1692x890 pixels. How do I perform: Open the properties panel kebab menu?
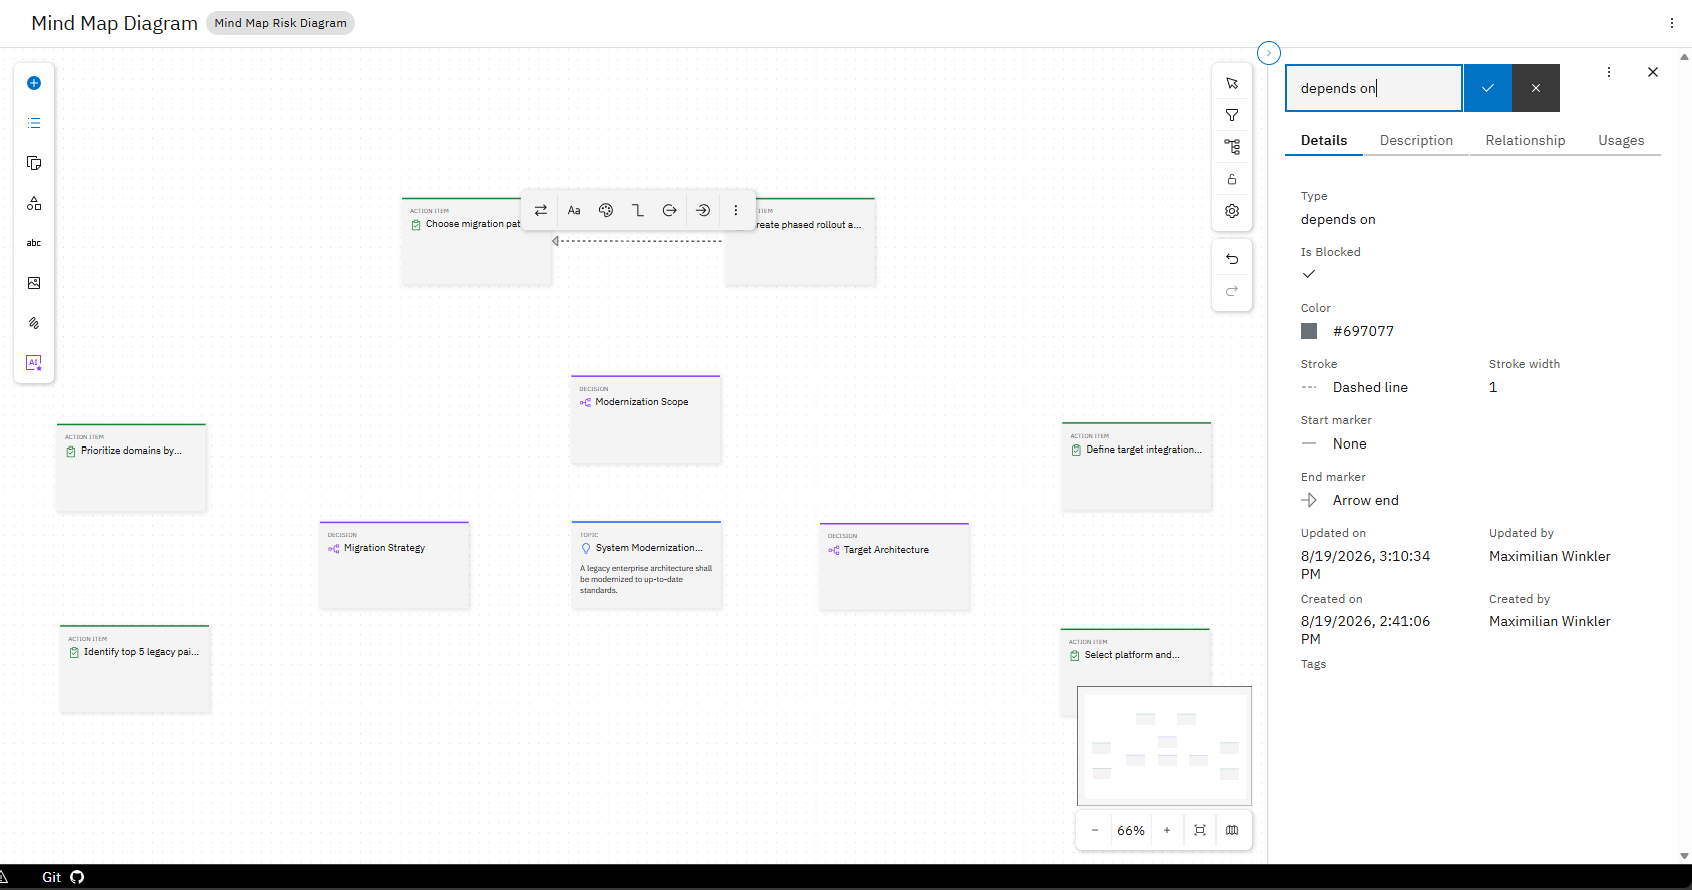[x=1609, y=72]
